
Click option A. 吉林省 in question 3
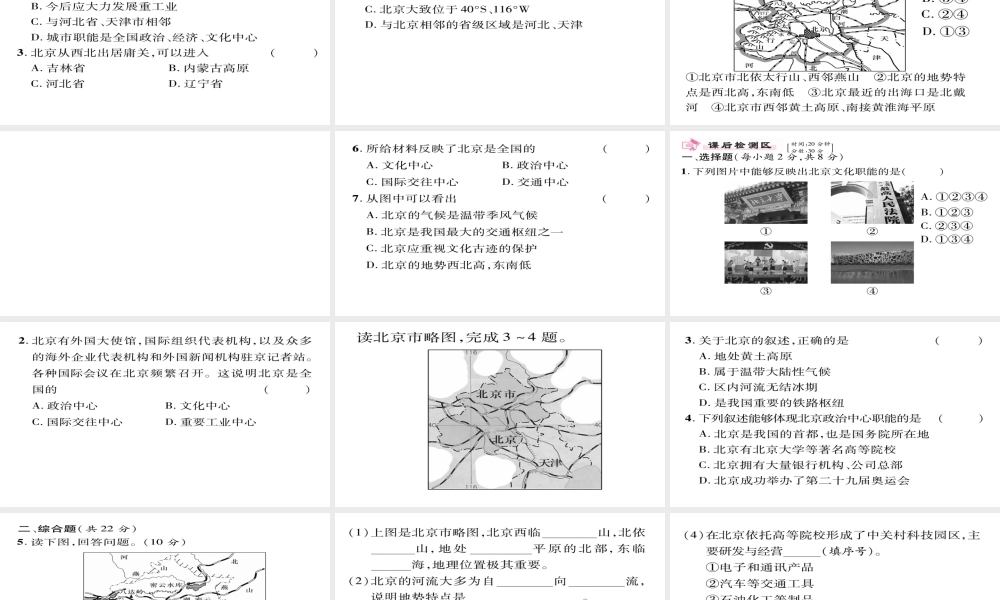click(x=58, y=68)
